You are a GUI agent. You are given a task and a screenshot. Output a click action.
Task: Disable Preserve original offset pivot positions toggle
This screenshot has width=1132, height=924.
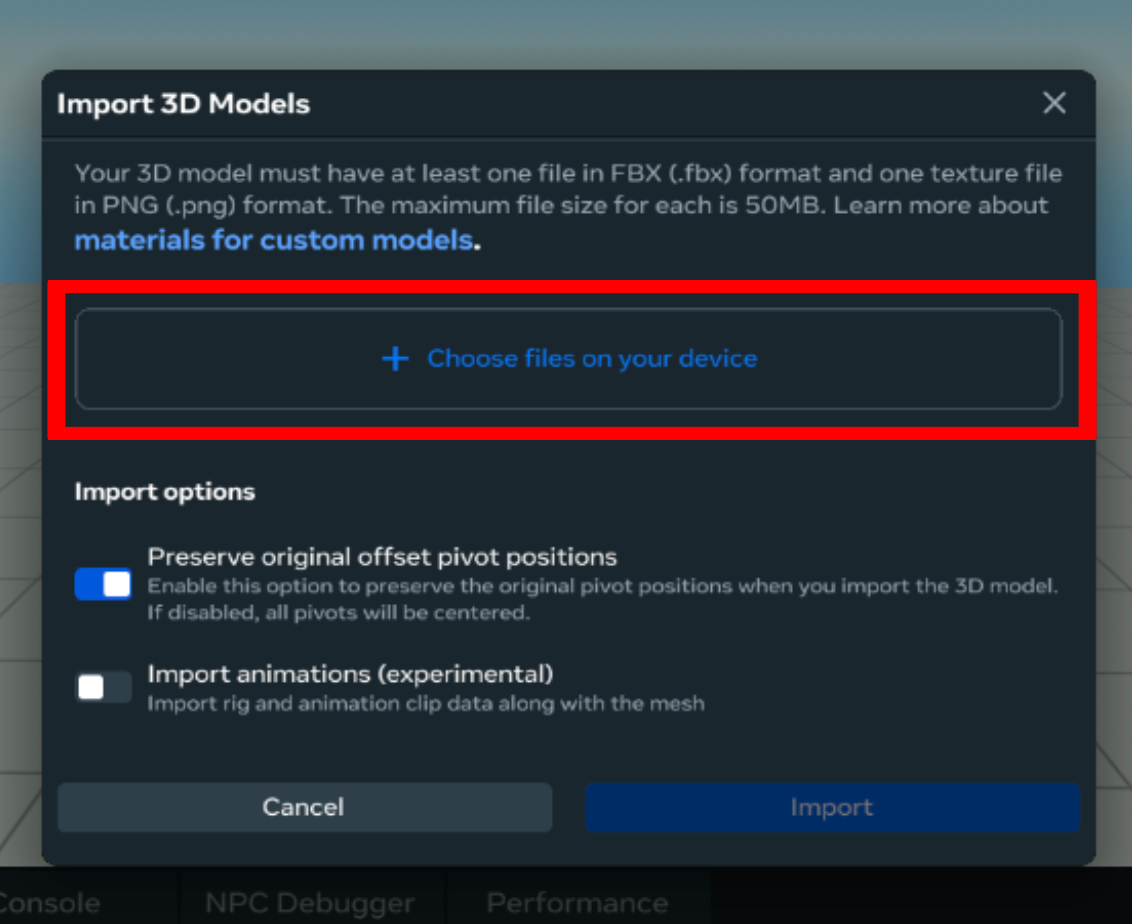click(x=103, y=584)
